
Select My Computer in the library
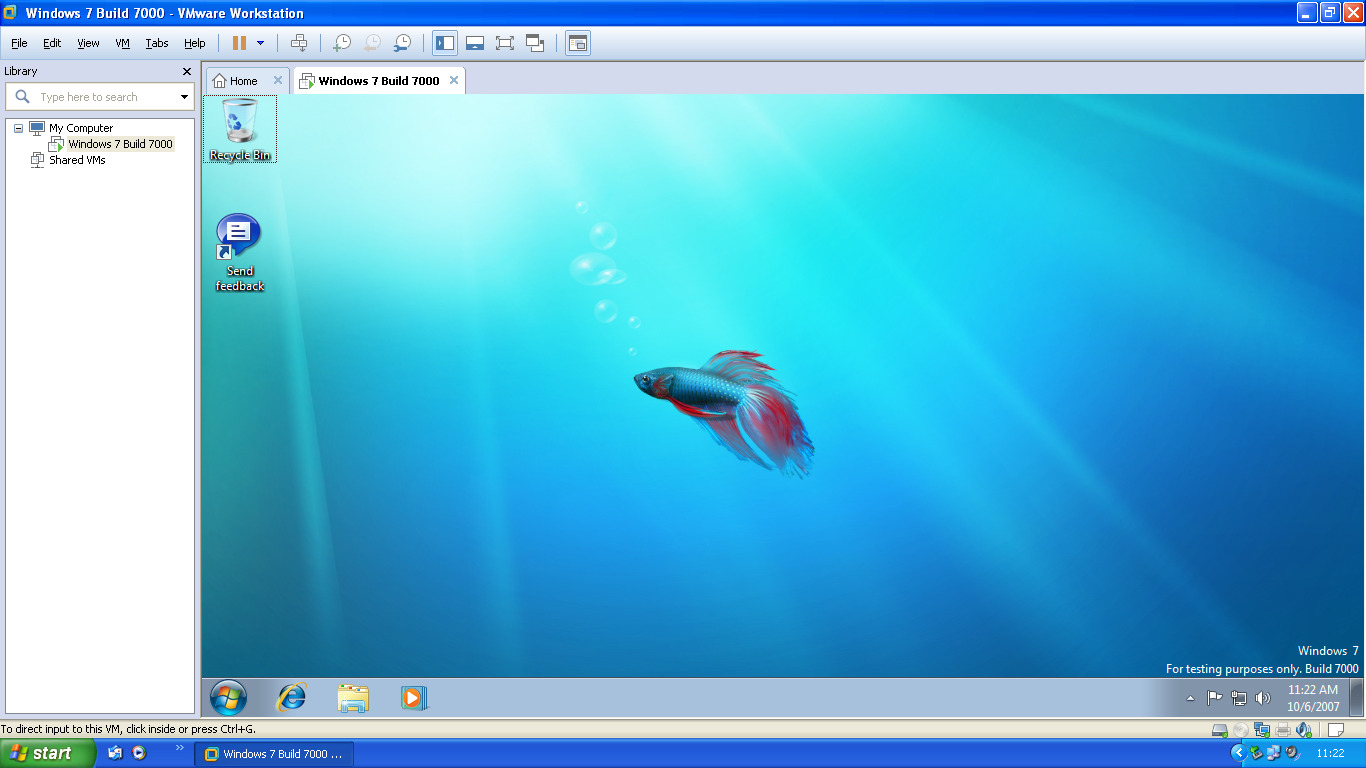tap(81, 128)
